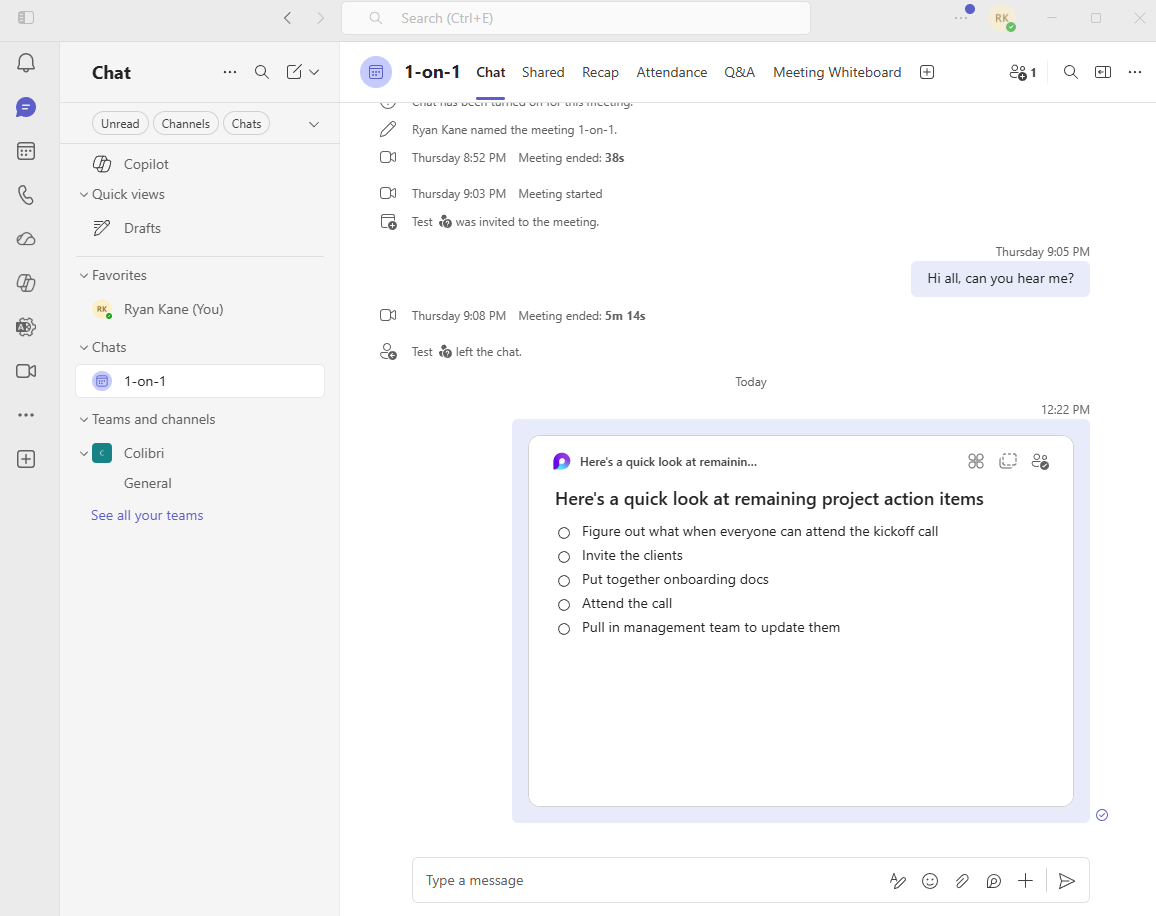Select the 1-on-1 chat in the list
Screen dimensions: 1156x916
(200, 381)
